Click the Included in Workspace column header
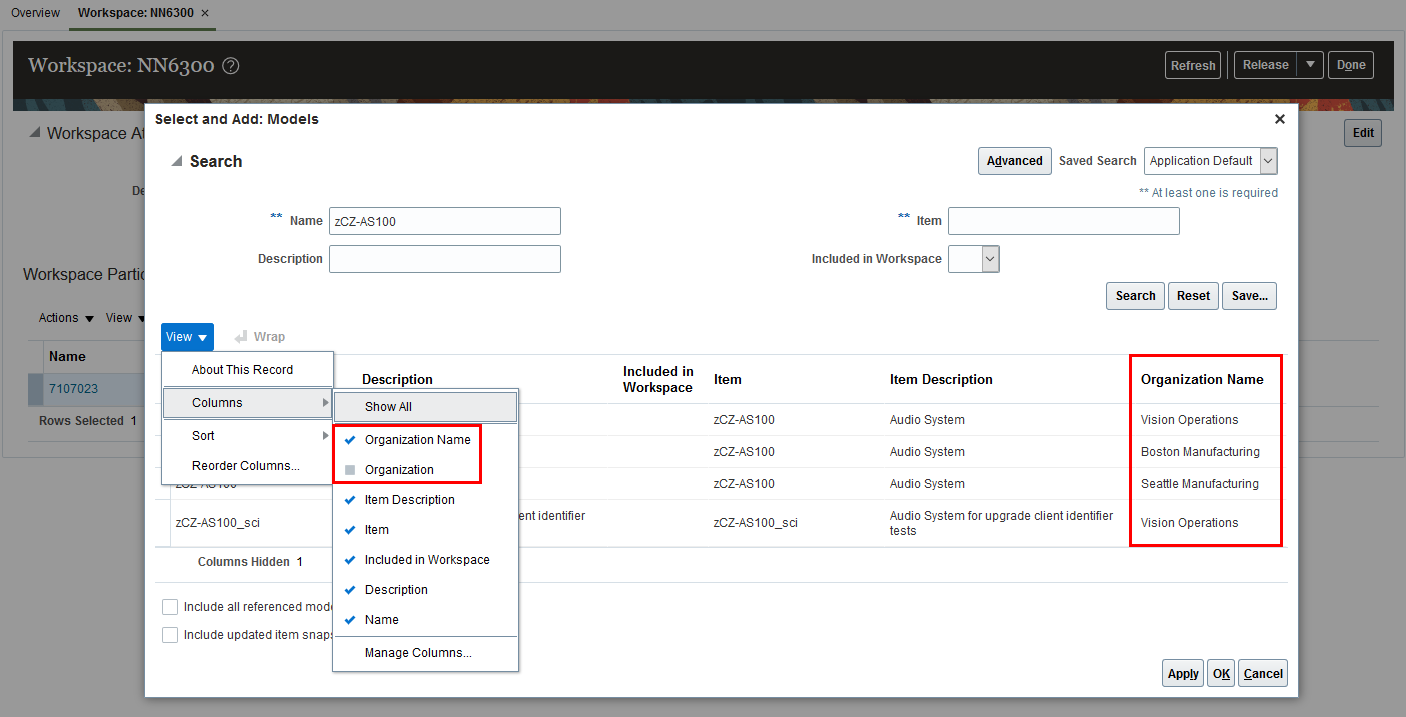Viewport: 1406px width, 717px height. (x=658, y=380)
